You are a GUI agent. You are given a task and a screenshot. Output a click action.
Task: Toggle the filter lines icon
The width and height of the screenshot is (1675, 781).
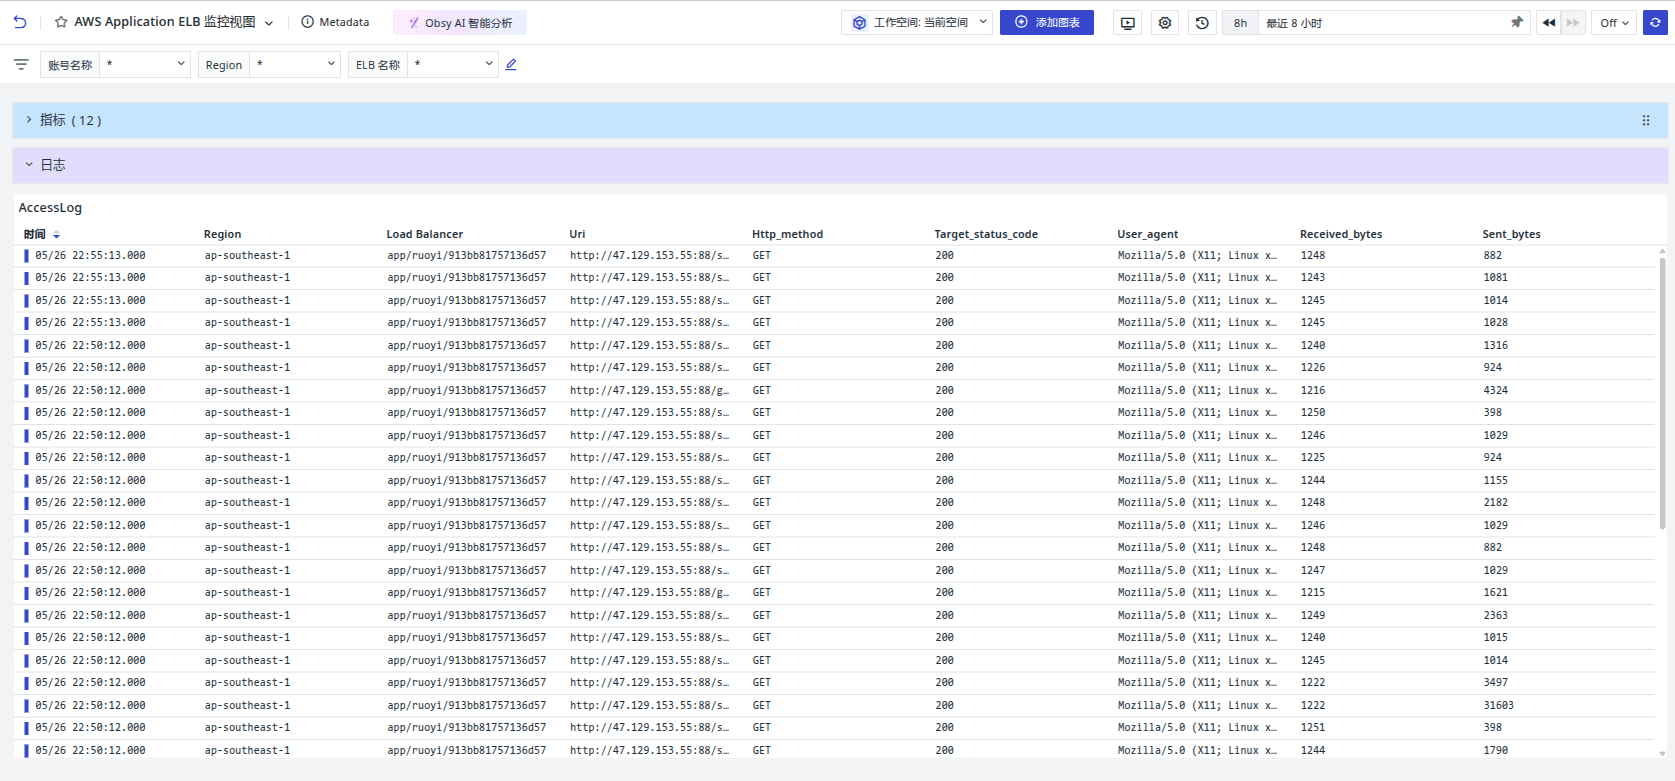(21, 65)
